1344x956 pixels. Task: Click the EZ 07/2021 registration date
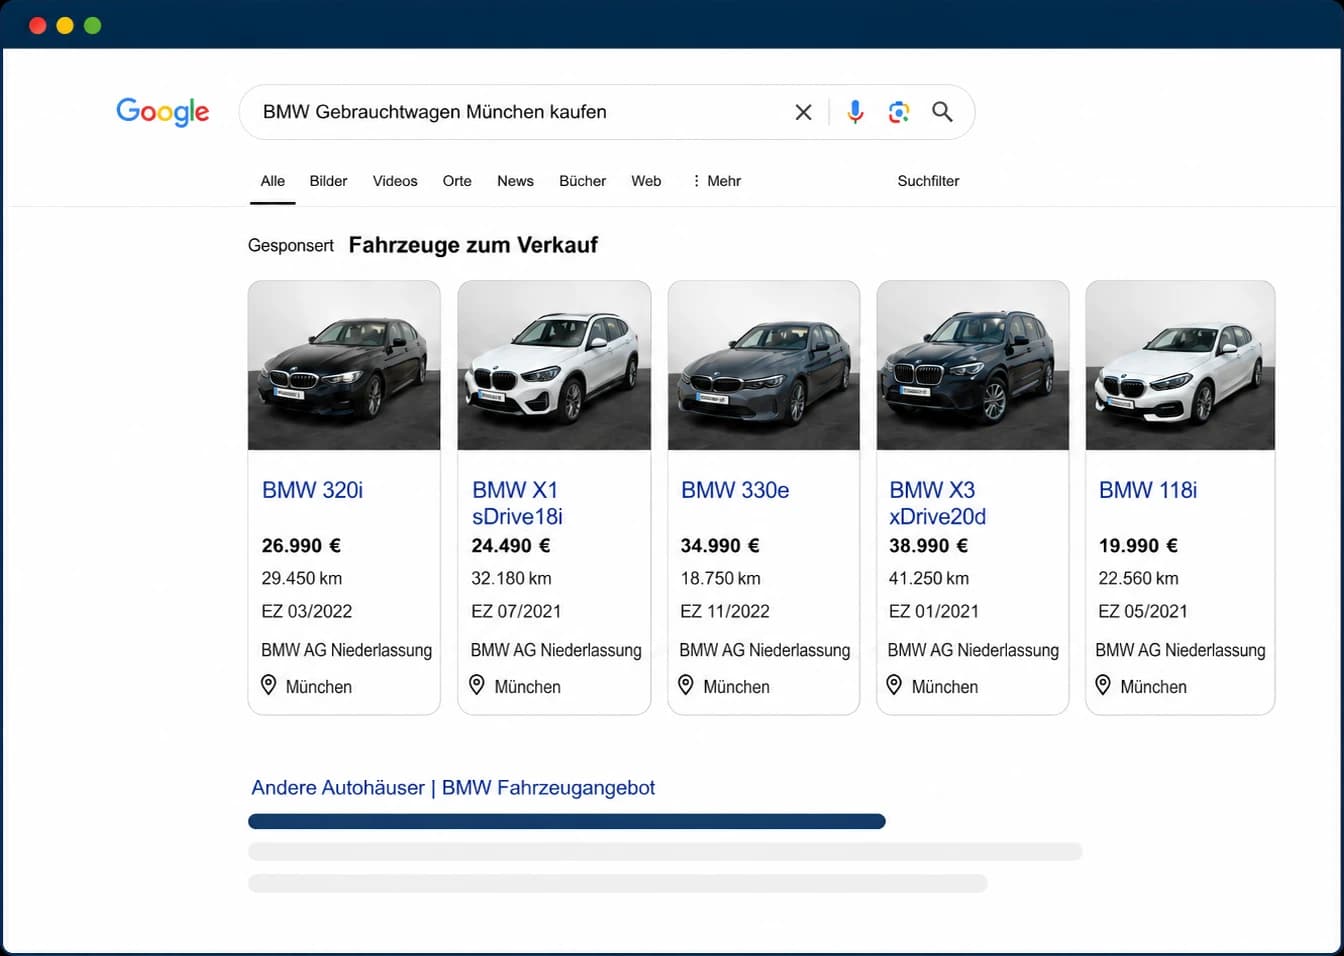click(x=516, y=611)
